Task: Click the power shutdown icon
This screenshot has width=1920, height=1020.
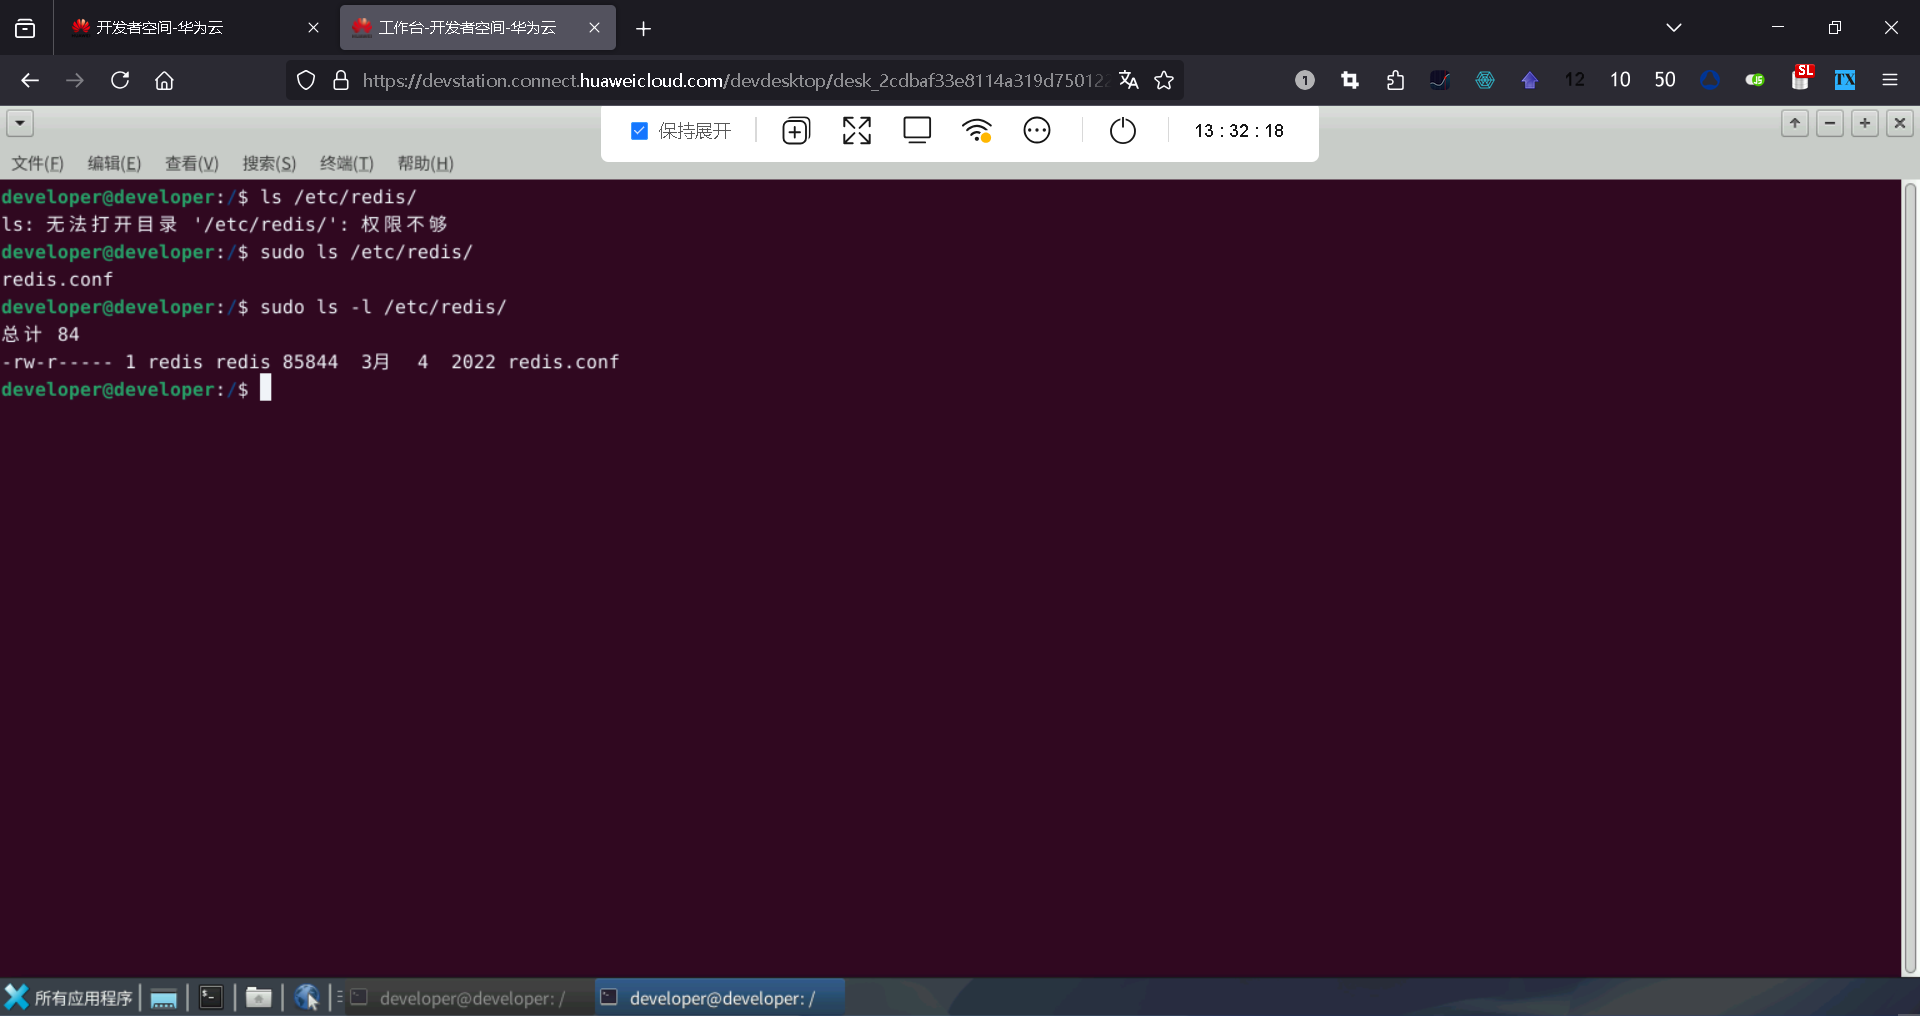Action: [1123, 131]
